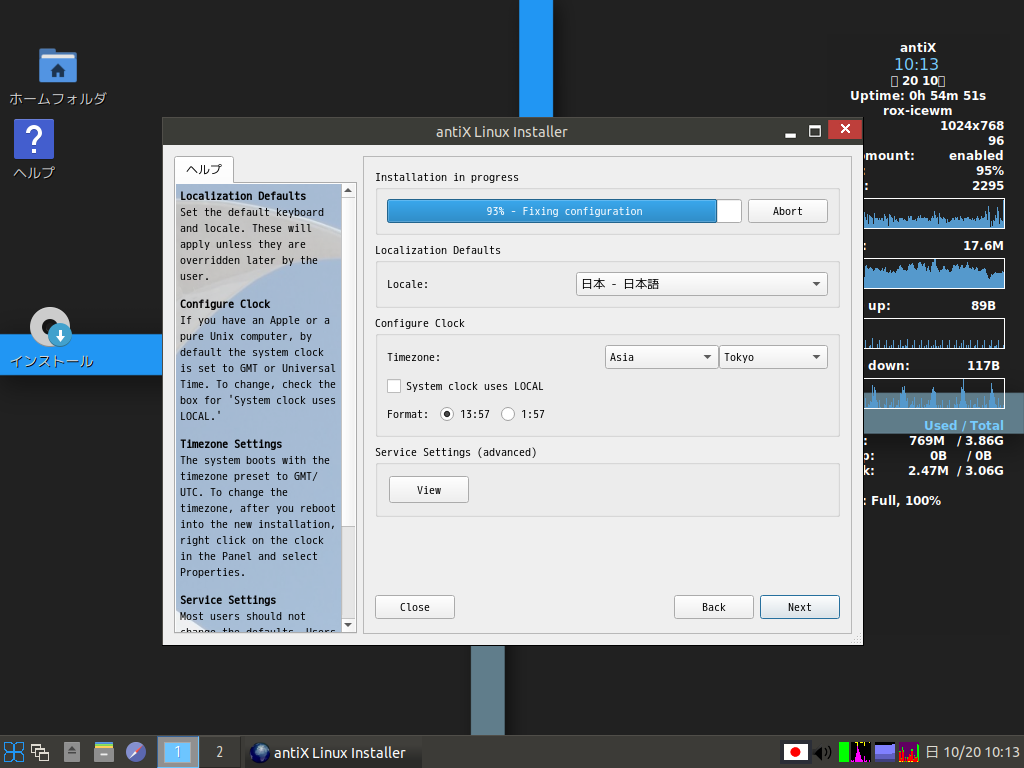Select the ヘルプ tab in the installer
This screenshot has width=1024, height=768.
[x=204, y=170]
